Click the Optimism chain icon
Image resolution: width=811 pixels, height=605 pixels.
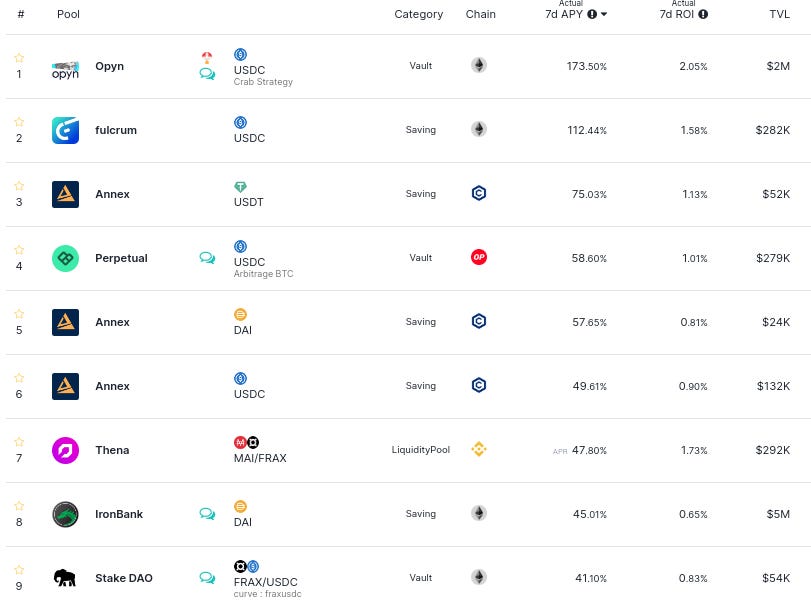479,257
